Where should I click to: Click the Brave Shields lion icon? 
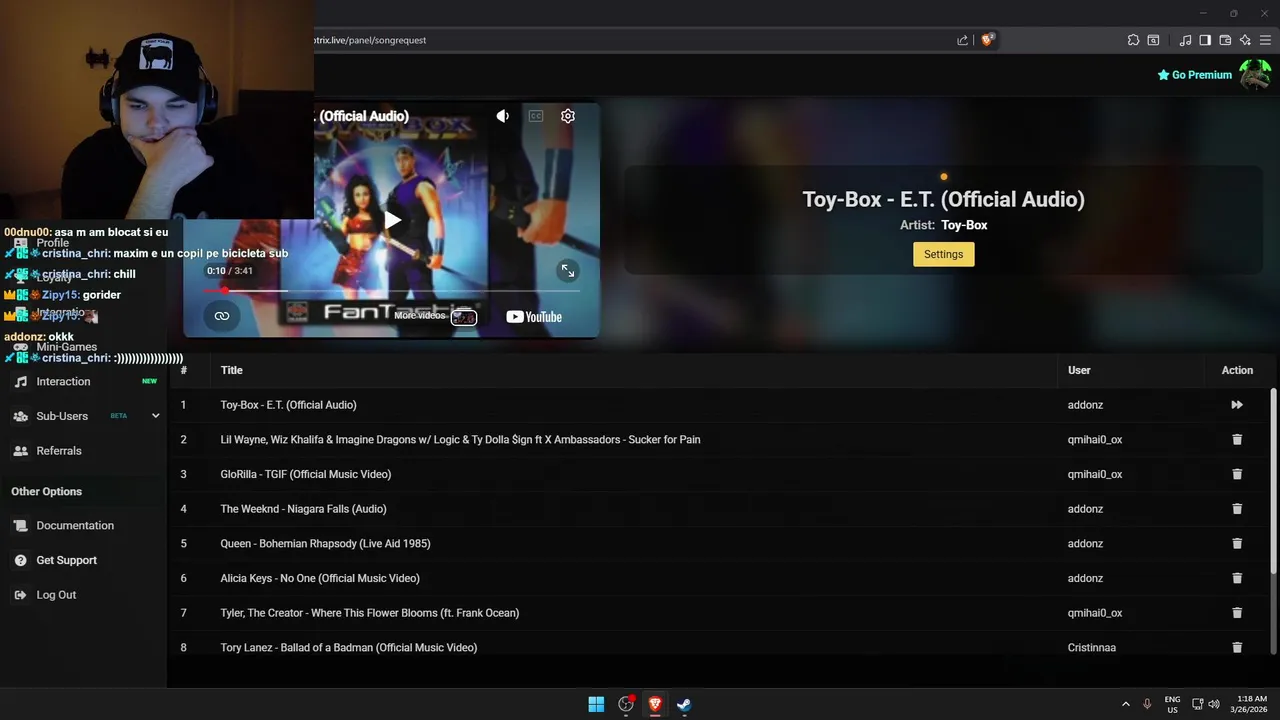pyautogui.click(x=988, y=40)
